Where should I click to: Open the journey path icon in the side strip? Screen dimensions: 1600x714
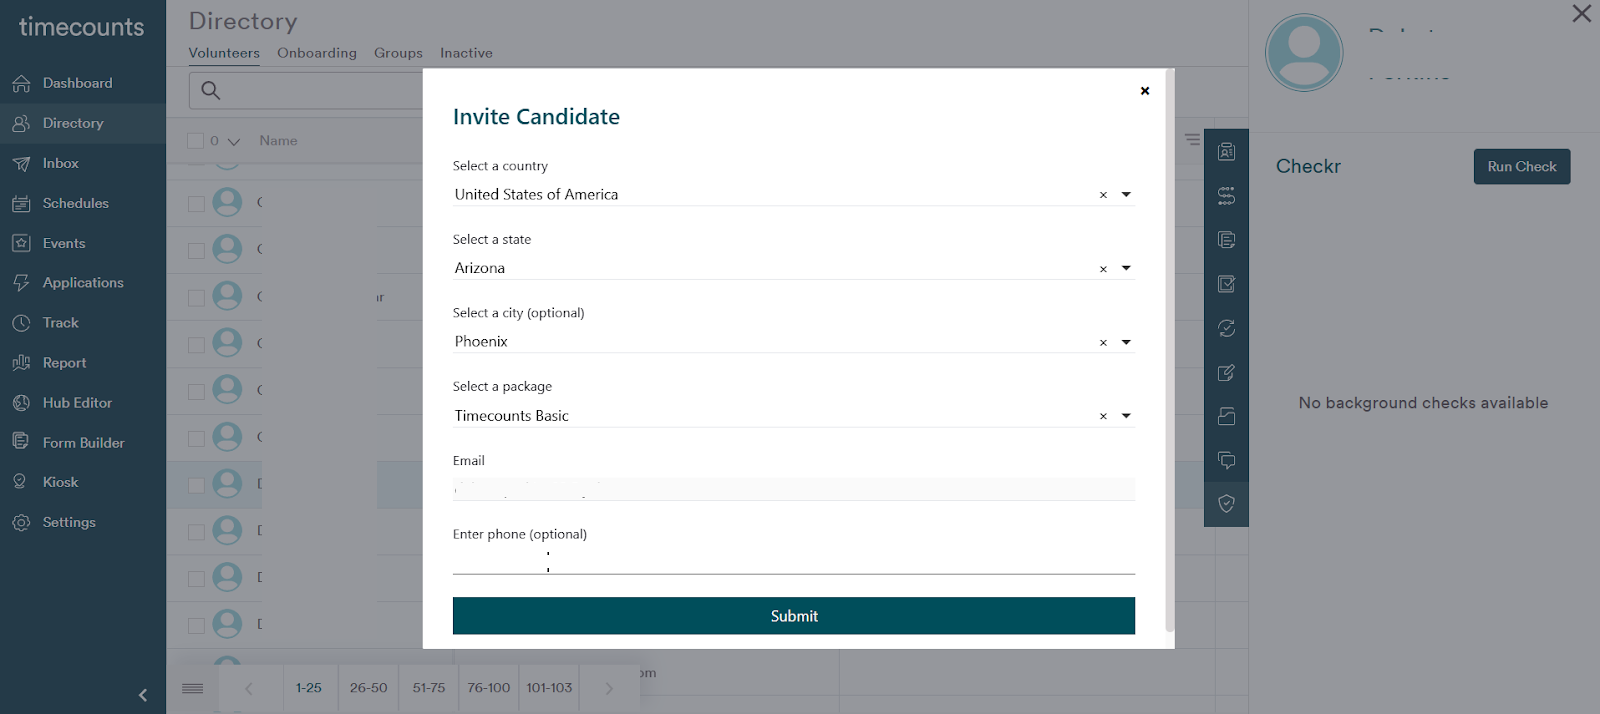(x=1226, y=196)
